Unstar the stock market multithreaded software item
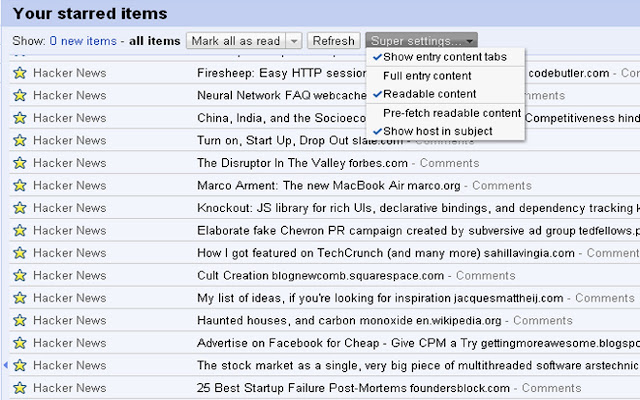 20,365
